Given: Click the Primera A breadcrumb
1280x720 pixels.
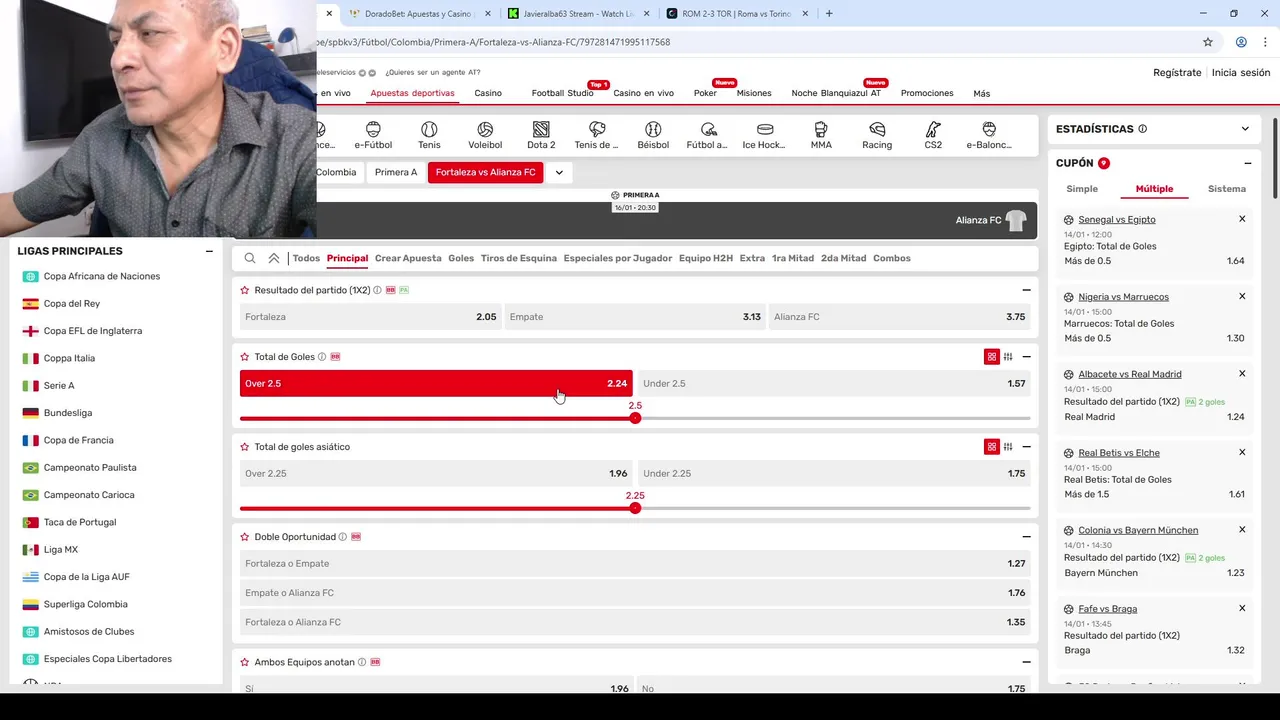Looking at the screenshot, I should pyautogui.click(x=396, y=172).
